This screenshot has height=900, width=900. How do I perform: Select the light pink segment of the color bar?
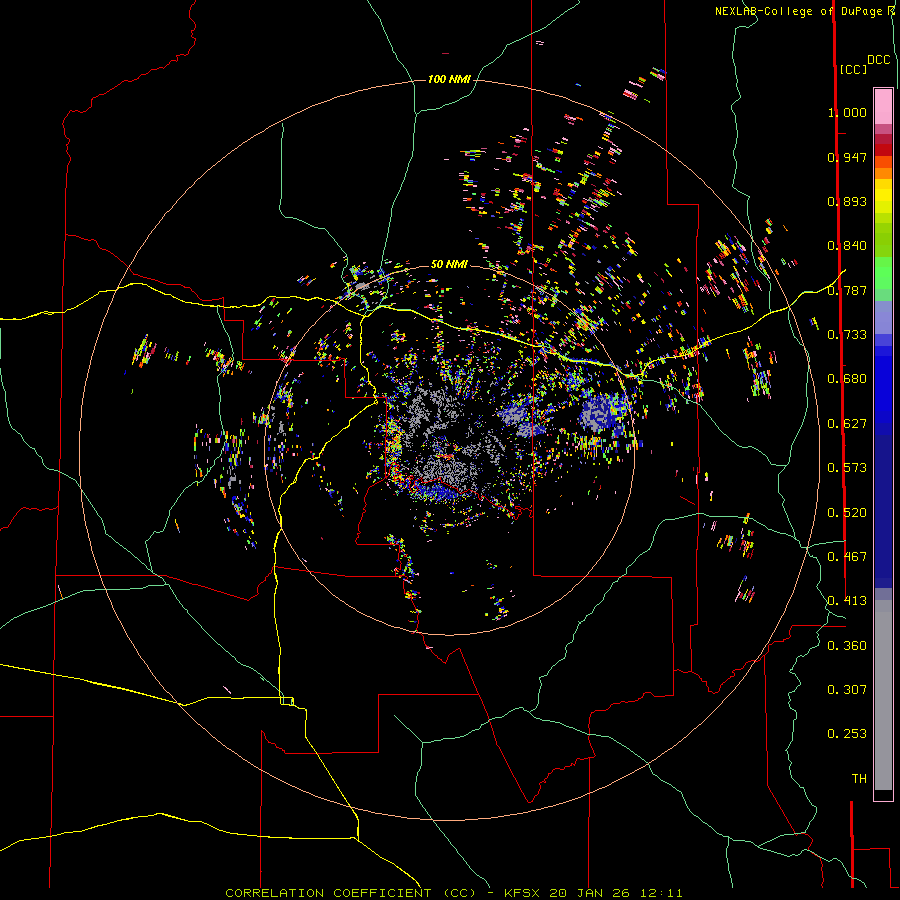point(883,107)
